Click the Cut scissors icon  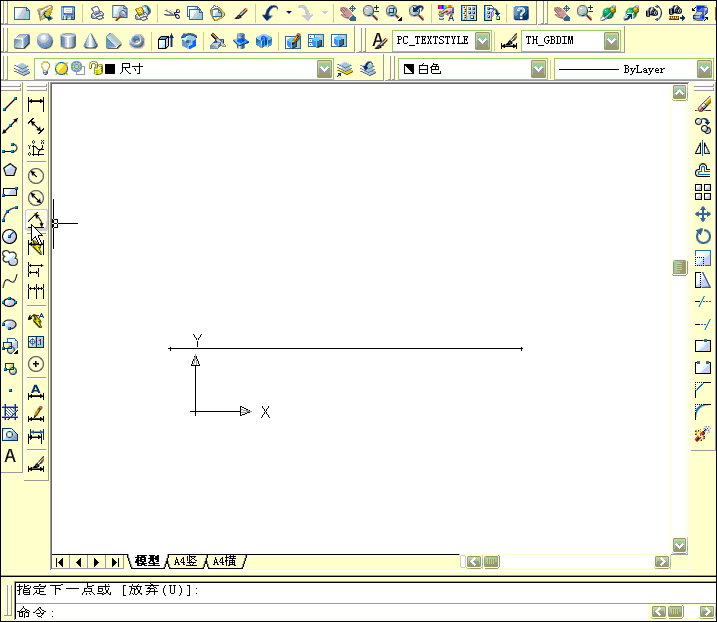click(172, 13)
